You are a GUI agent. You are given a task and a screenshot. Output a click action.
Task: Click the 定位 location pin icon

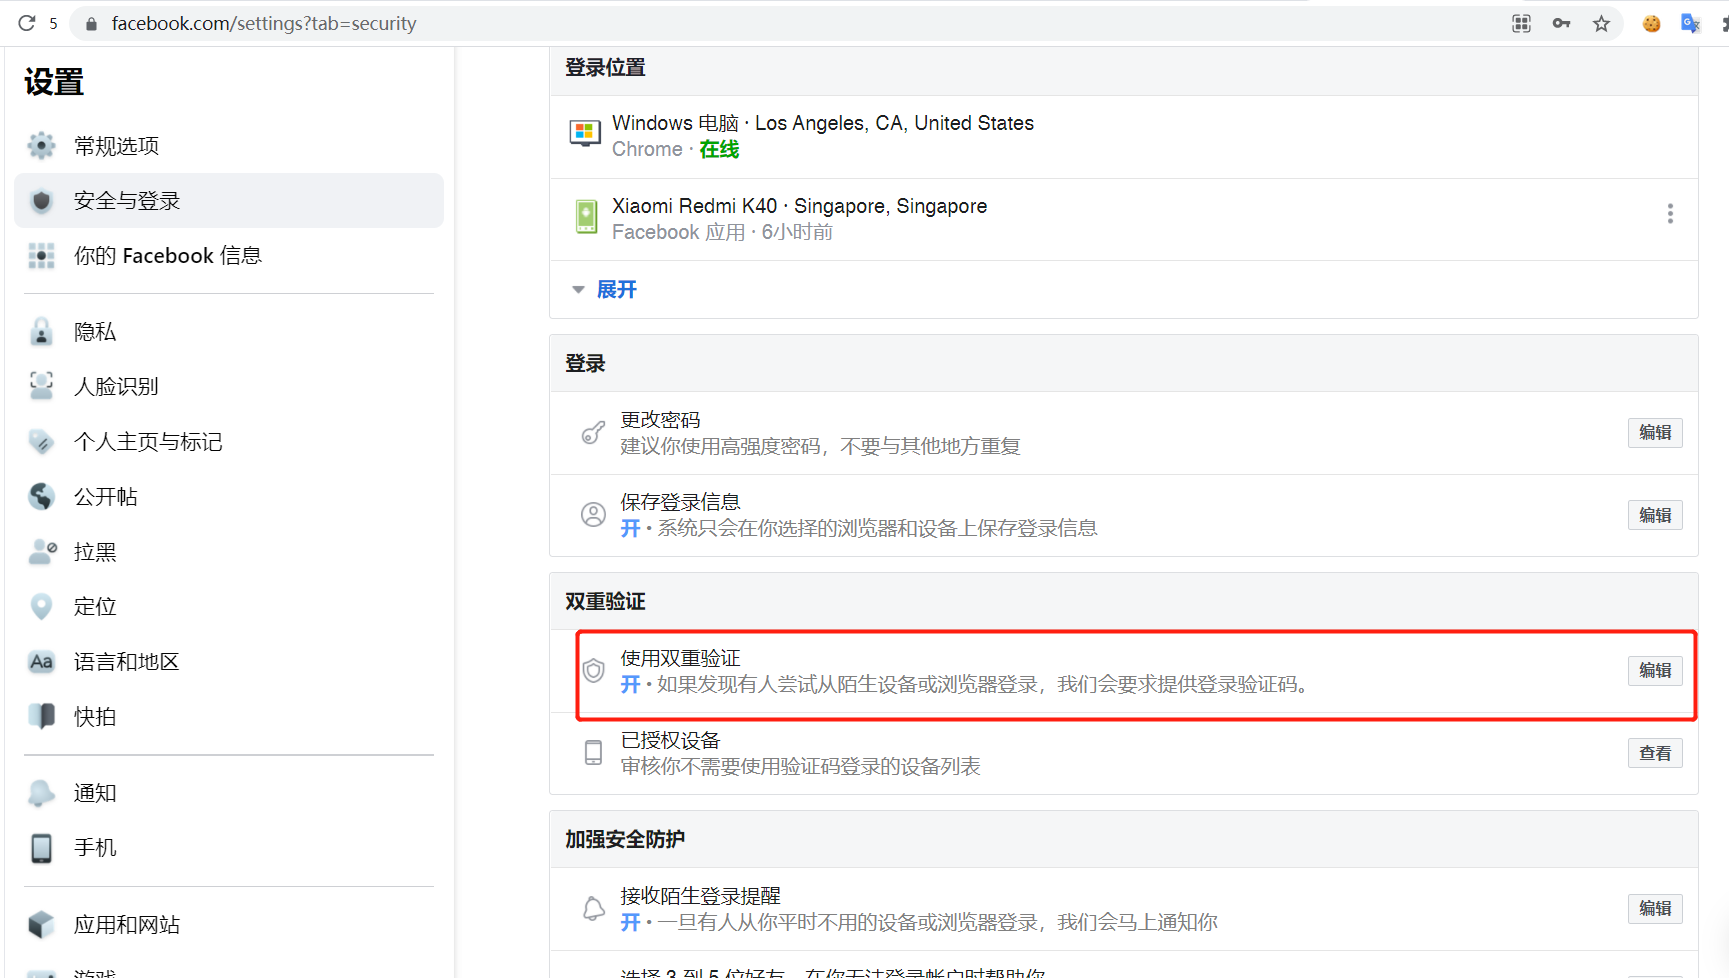coord(41,607)
